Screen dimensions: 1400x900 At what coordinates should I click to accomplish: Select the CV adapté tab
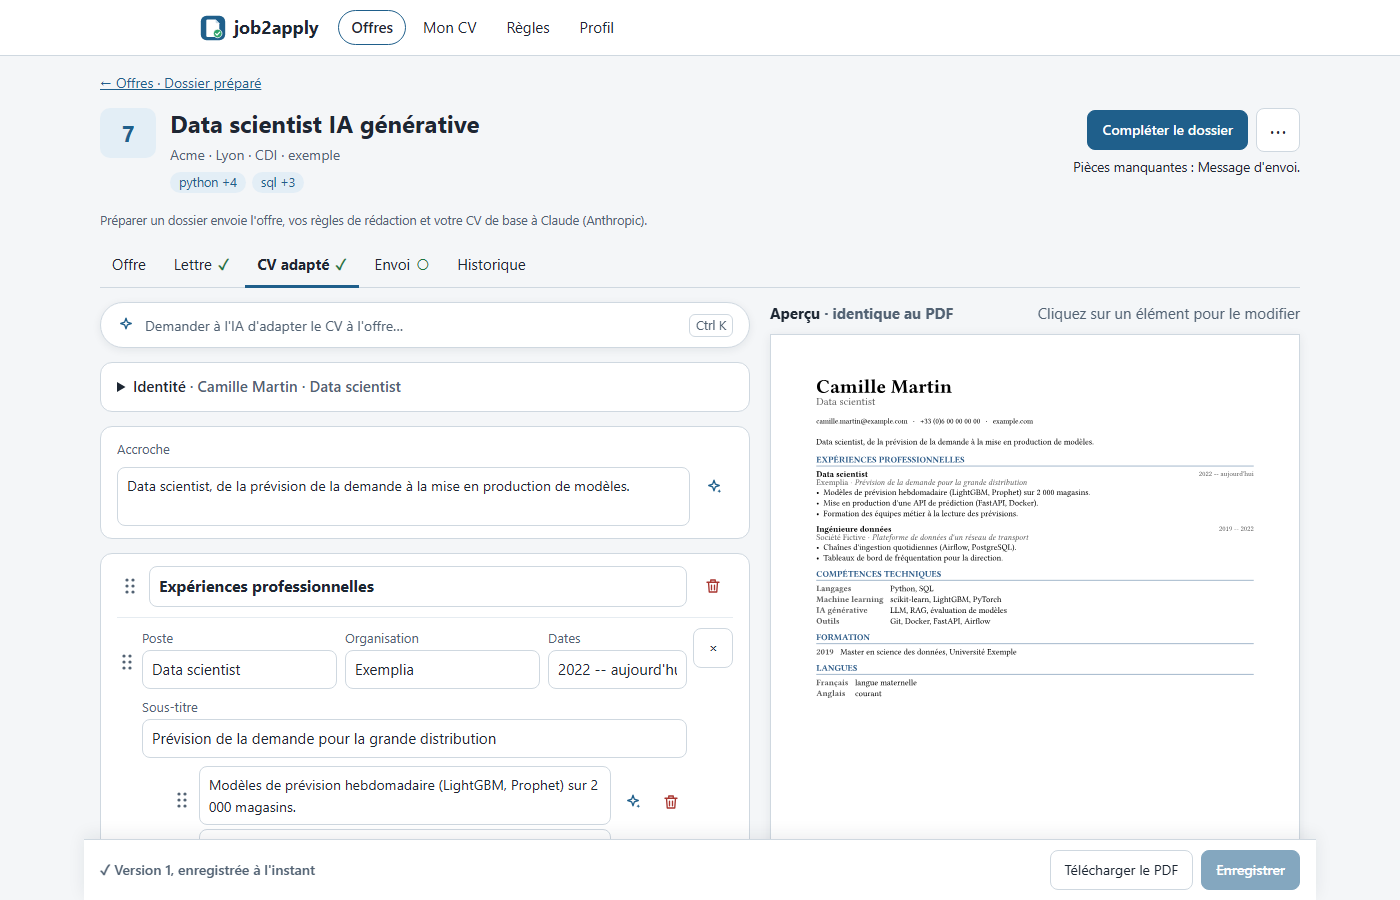click(x=302, y=265)
